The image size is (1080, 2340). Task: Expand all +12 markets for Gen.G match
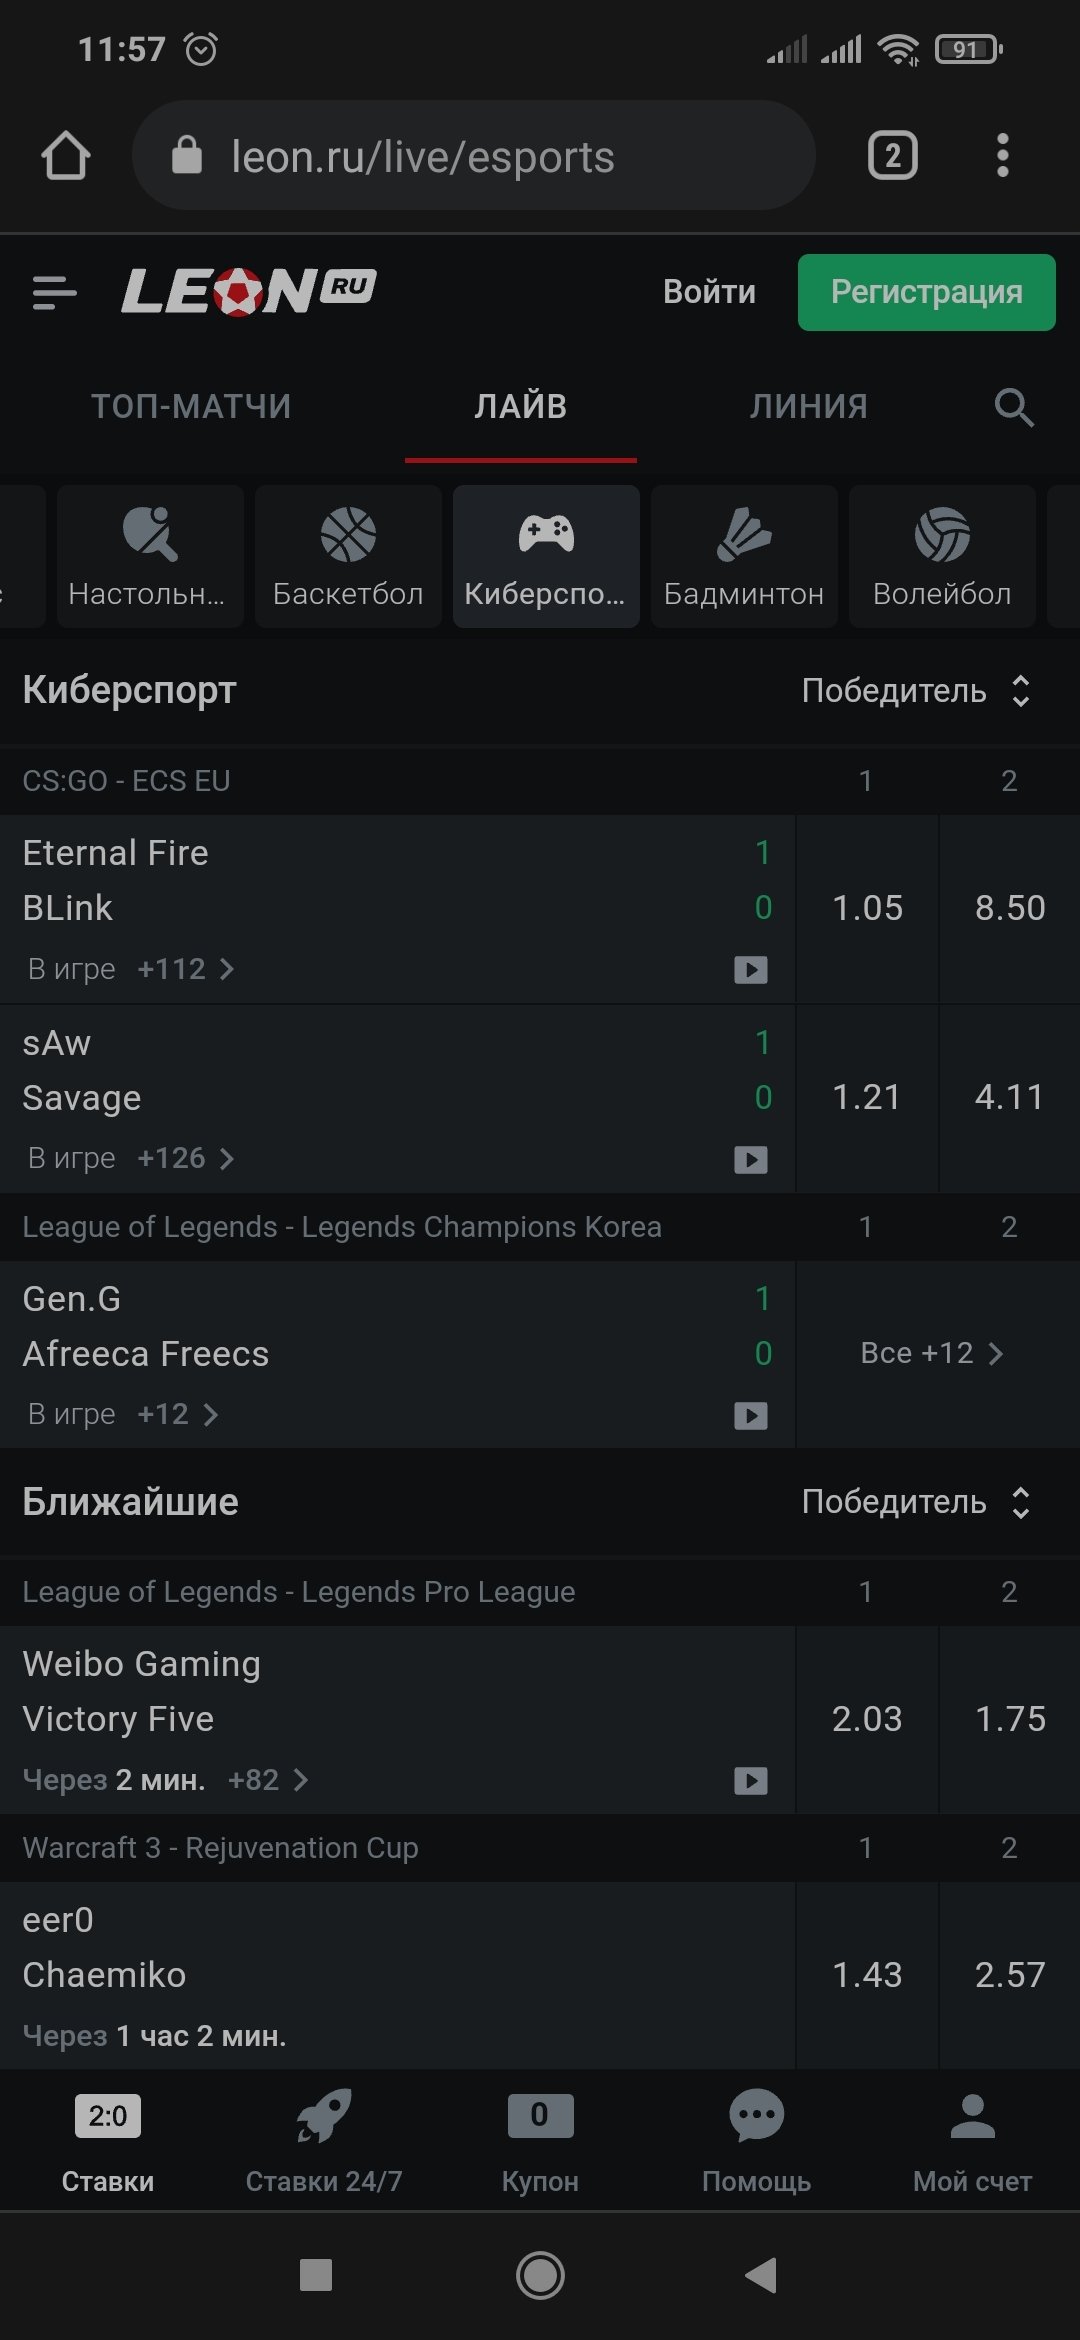931,1353
